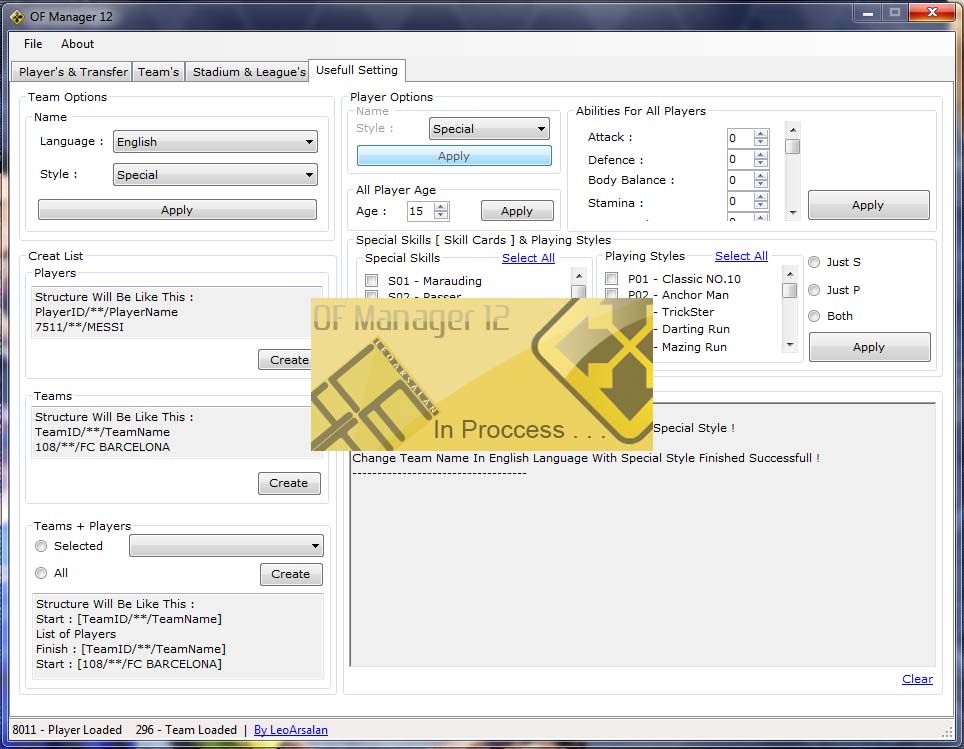Screen dimensions: 964x749
Task: Open the Selected team combo box
Action: 226,546
